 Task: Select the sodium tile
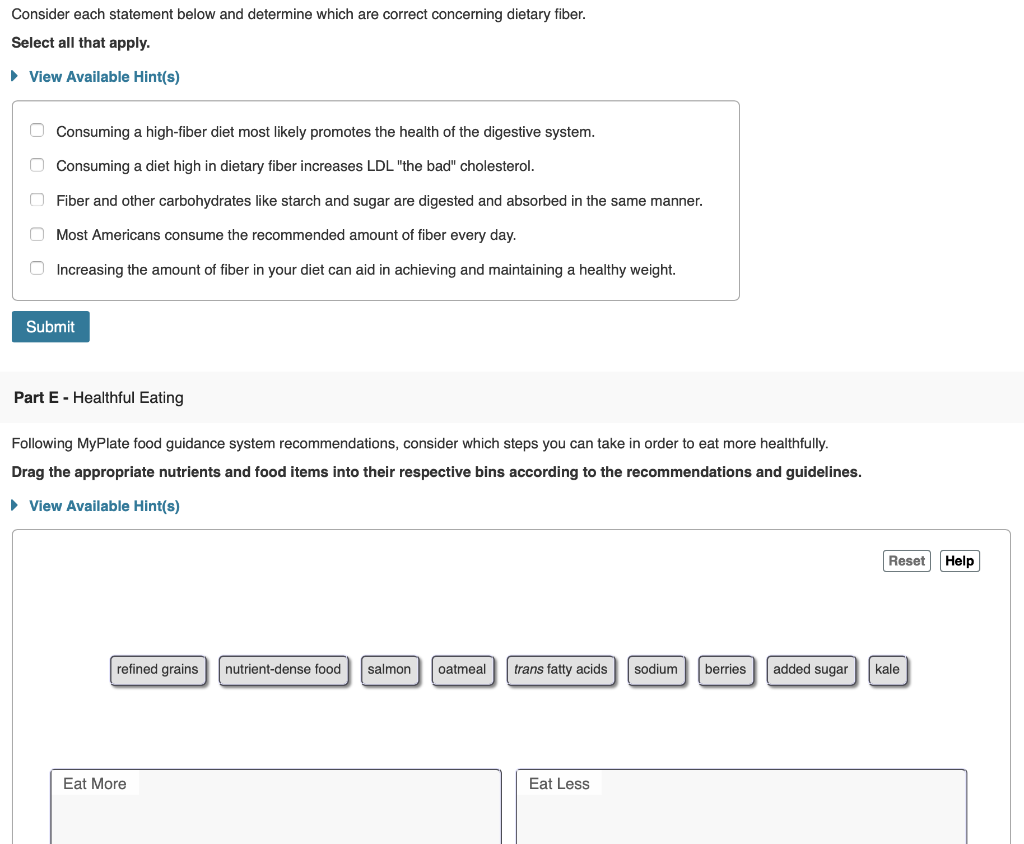click(x=656, y=669)
